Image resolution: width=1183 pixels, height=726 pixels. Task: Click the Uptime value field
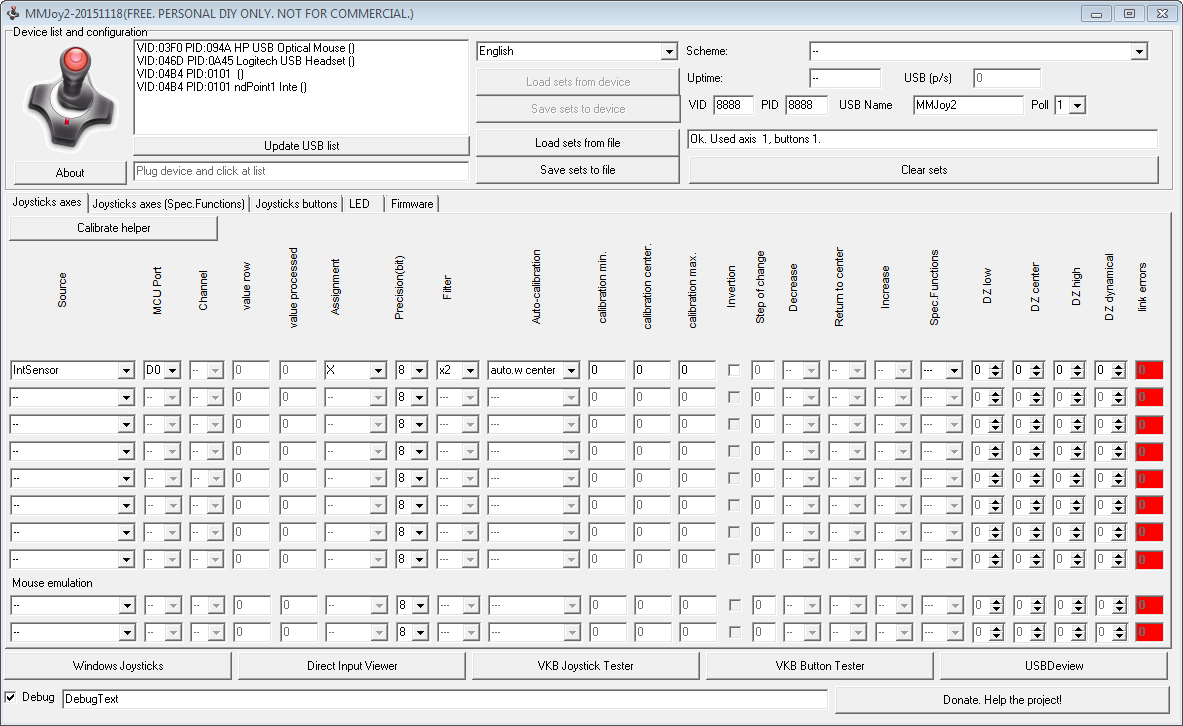845,78
